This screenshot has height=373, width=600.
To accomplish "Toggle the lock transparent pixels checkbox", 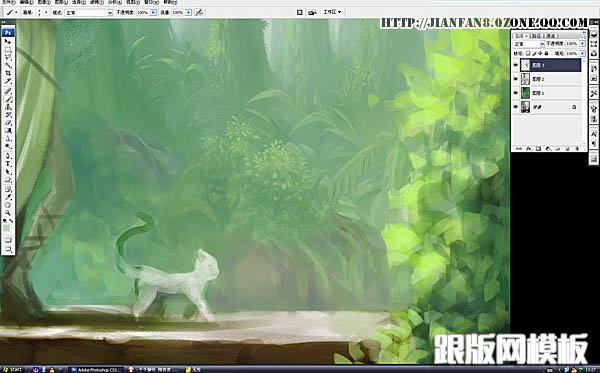I will pos(528,53).
